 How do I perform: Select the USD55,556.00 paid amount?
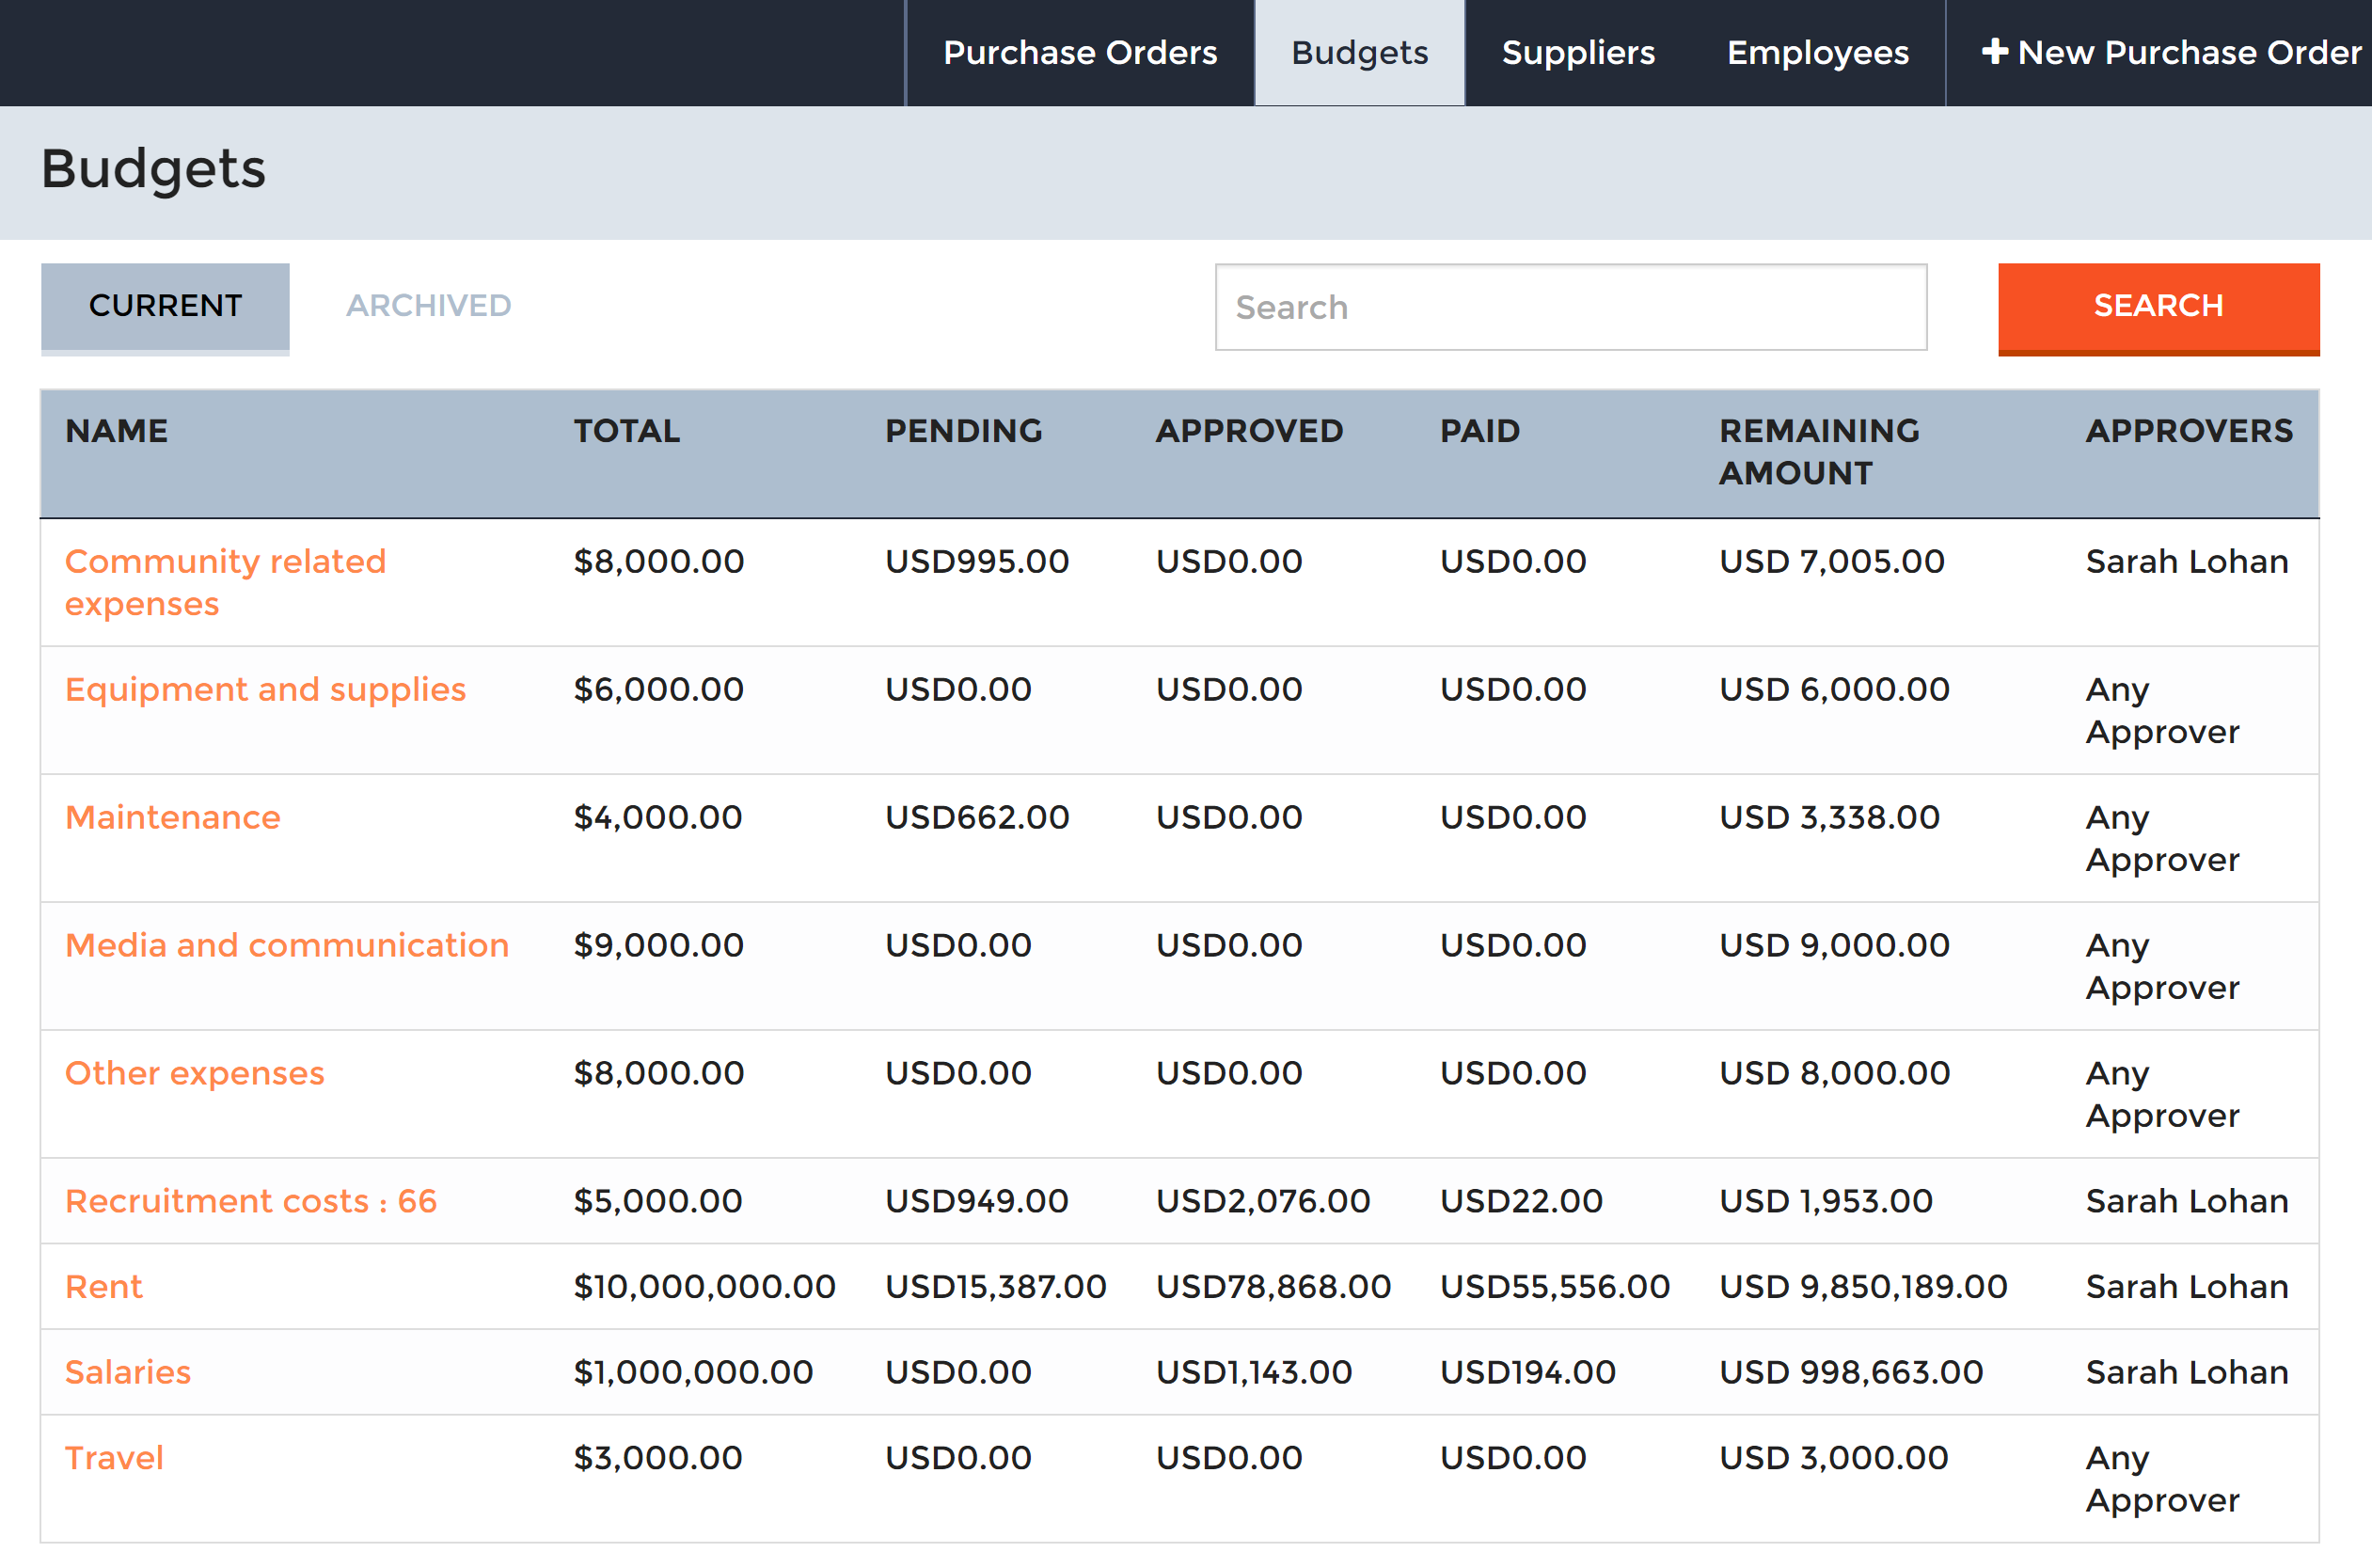click(x=1554, y=1286)
